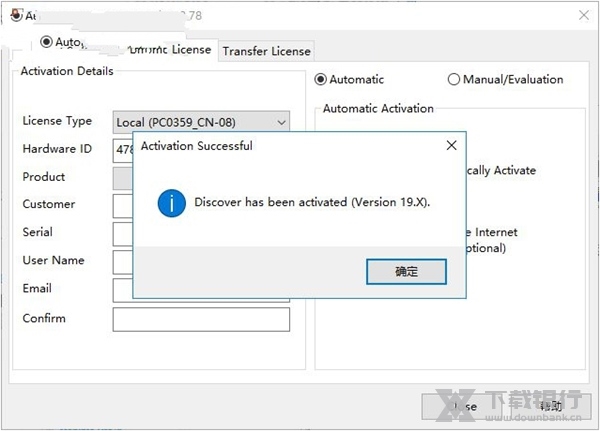The height and width of the screenshot is (431, 600).
Task: Select the Automatic activation radio button
Action: pos(321,79)
